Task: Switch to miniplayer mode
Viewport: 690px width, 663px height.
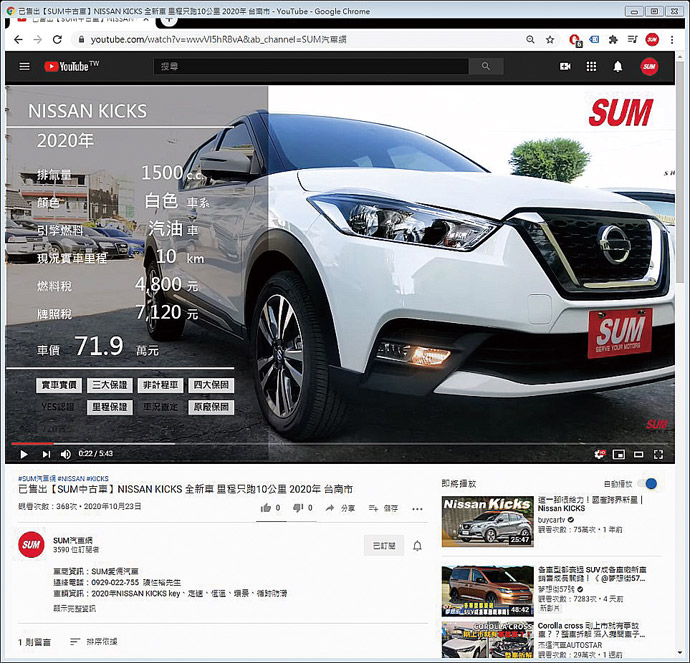Action: (x=619, y=454)
